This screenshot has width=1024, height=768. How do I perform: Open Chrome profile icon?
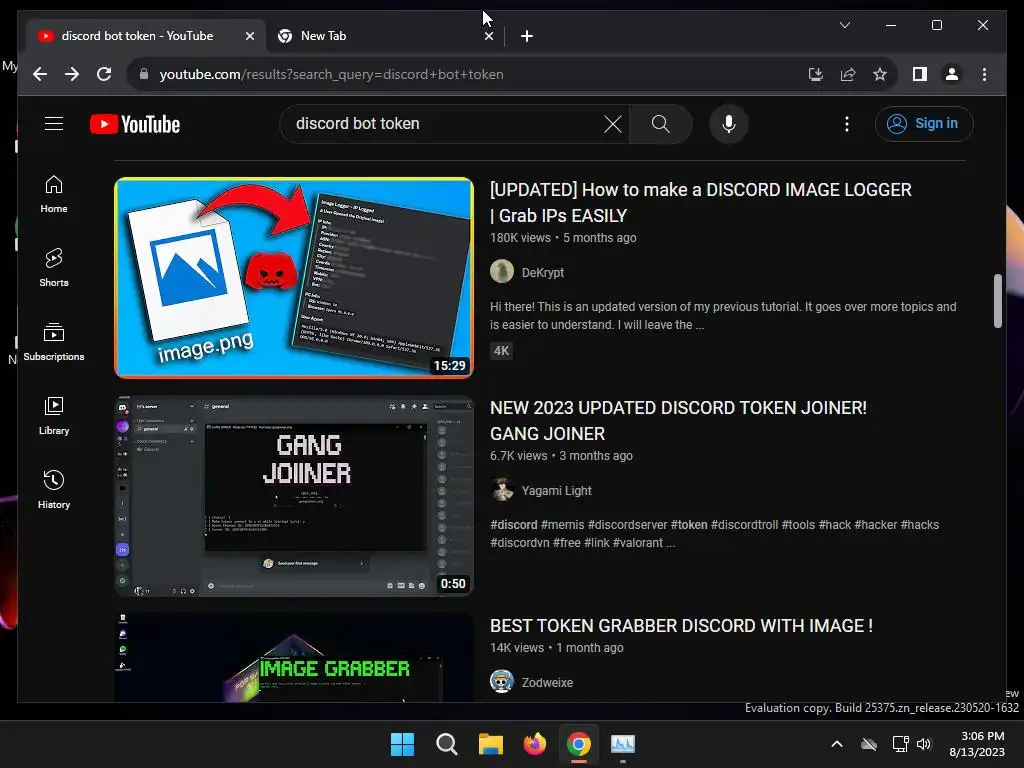(x=952, y=74)
